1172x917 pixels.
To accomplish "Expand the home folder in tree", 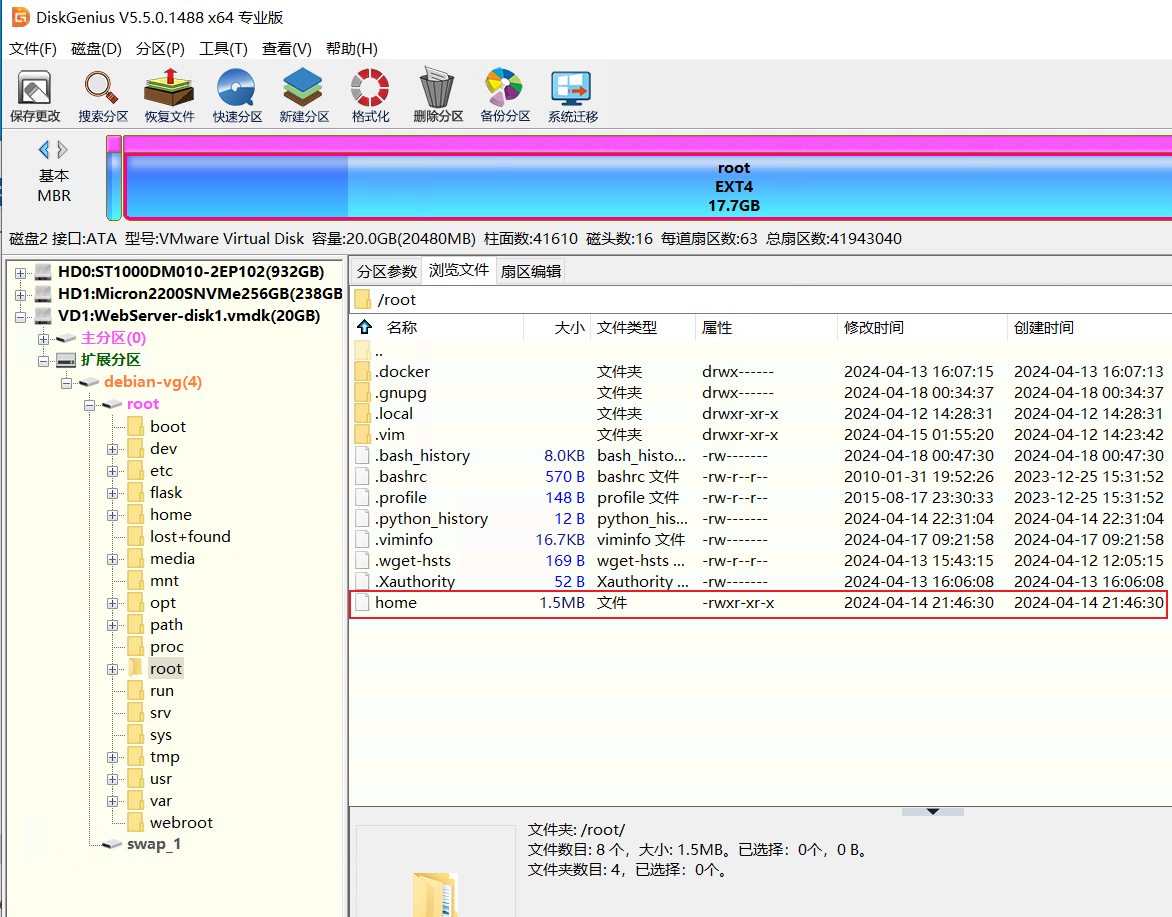I will click(112, 515).
